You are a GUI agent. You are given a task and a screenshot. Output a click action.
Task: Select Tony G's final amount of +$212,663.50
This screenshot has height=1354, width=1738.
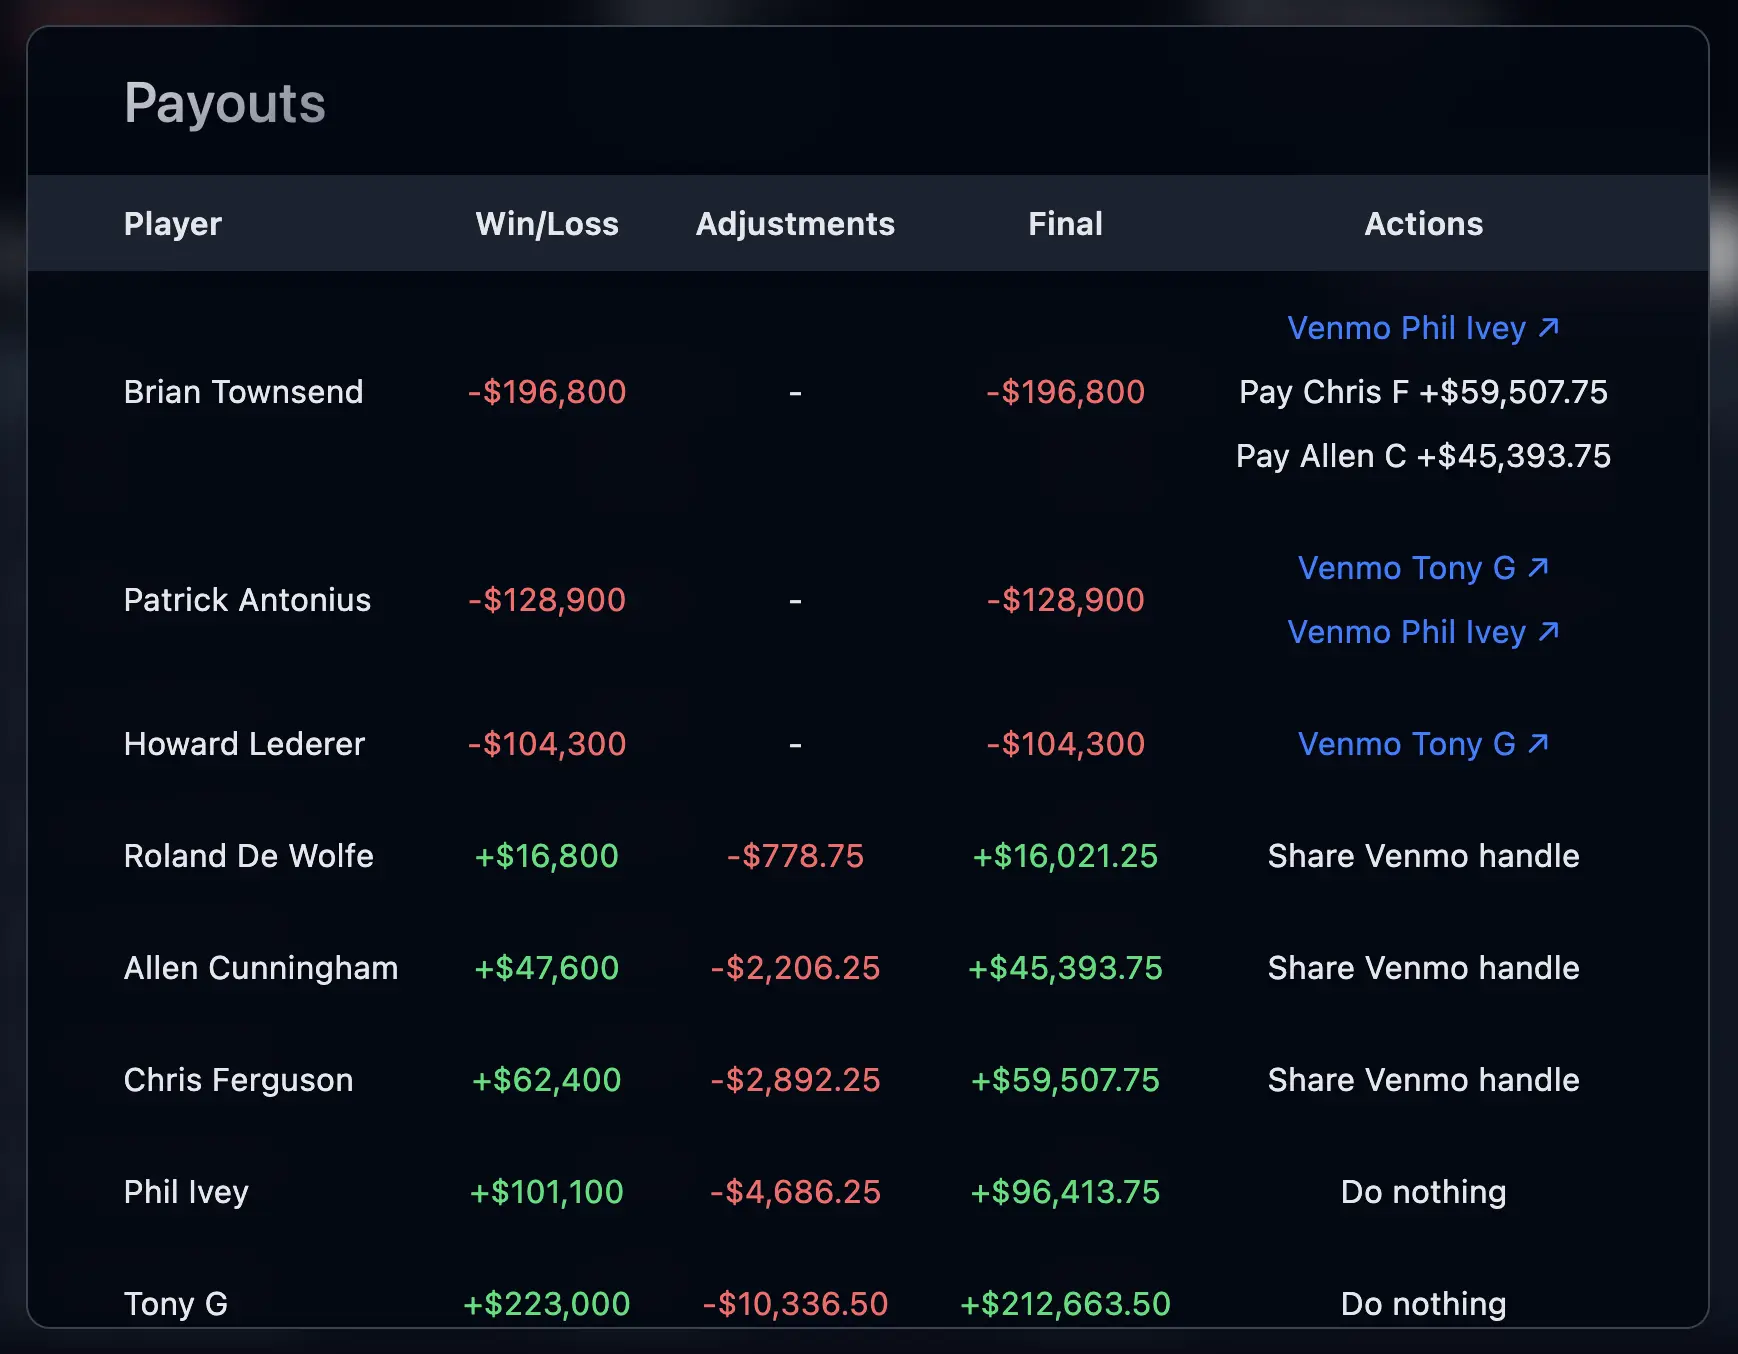pos(1064,1303)
